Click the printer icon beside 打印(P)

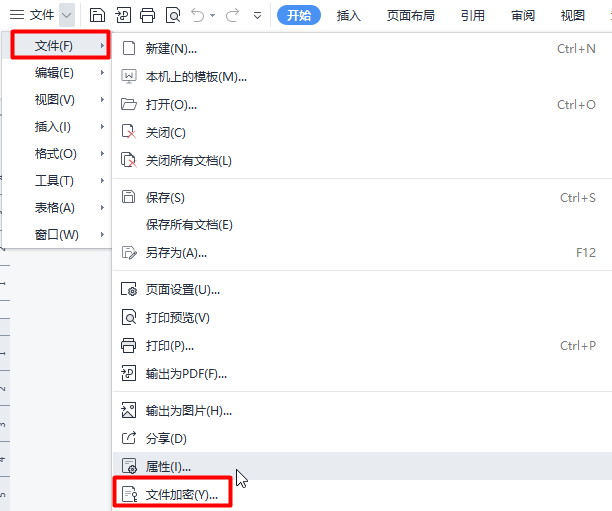[x=129, y=345]
